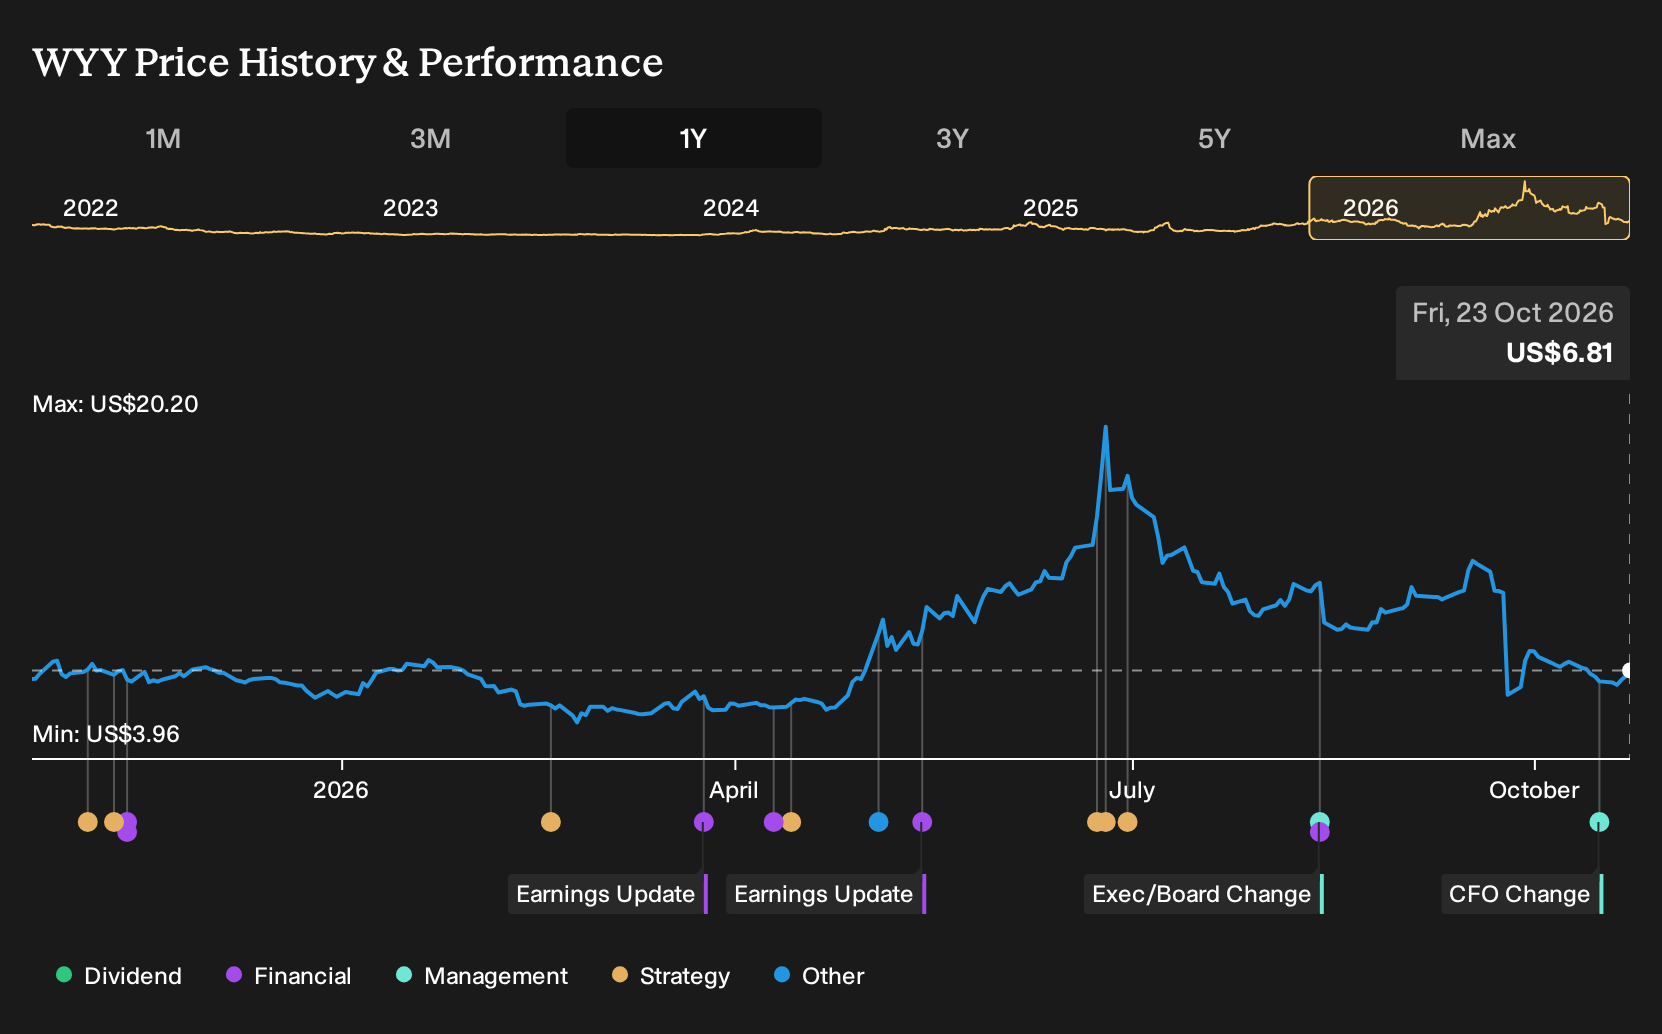
Task: Click the orange Strategy marker under July label
Action: (1127, 822)
